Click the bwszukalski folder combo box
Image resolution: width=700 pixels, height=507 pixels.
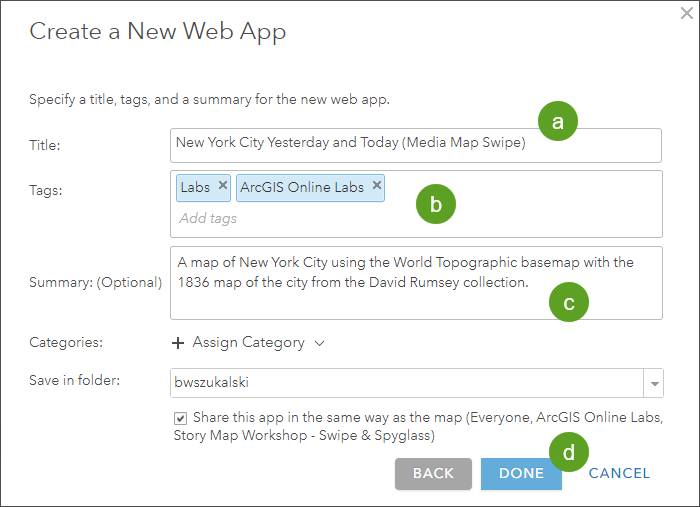click(407, 383)
